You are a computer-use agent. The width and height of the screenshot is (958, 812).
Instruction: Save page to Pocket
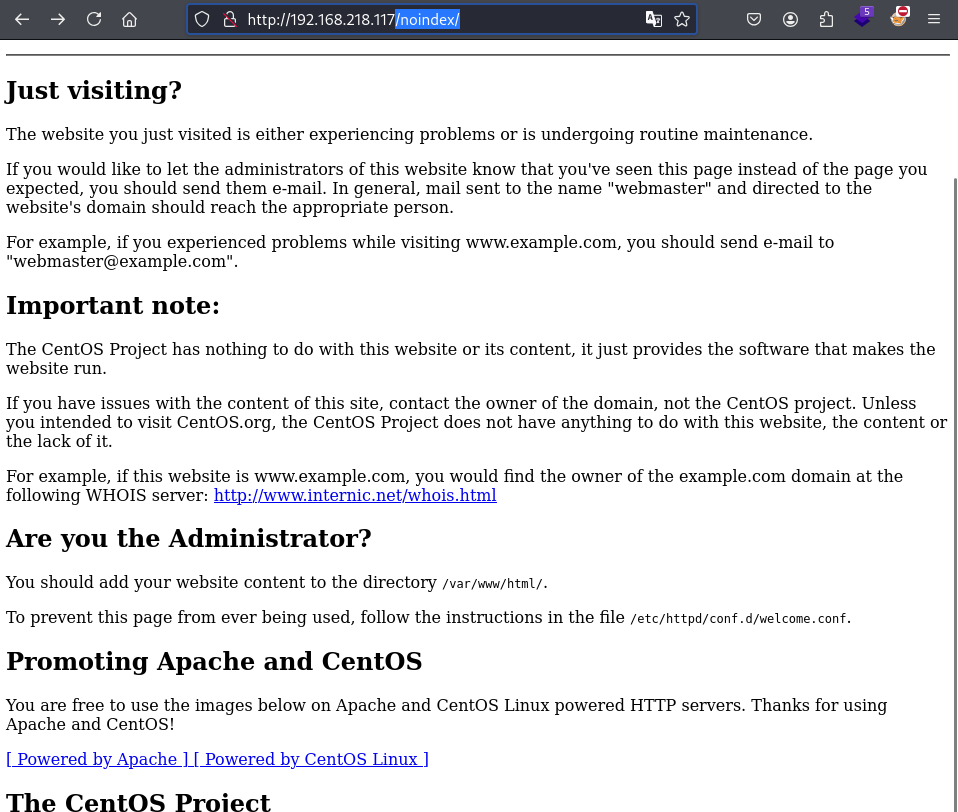click(x=754, y=20)
